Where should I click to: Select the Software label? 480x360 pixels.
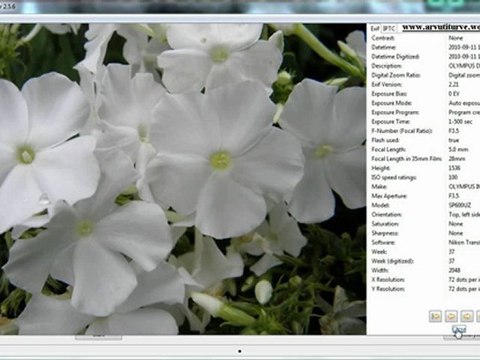click(x=383, y=242)
